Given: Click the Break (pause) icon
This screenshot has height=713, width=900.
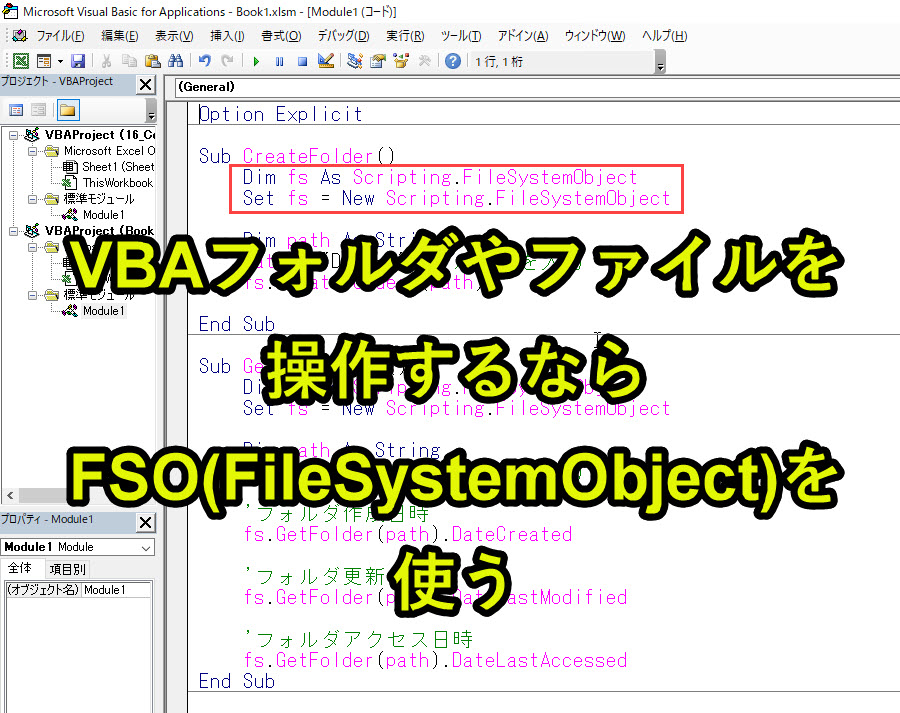Looking at the screenshot, I should click(x=280, y=61).
